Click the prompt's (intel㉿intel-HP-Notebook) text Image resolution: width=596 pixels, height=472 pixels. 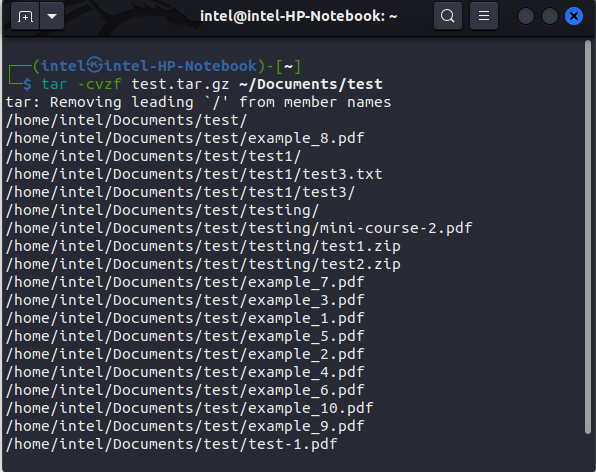[149, 66]
